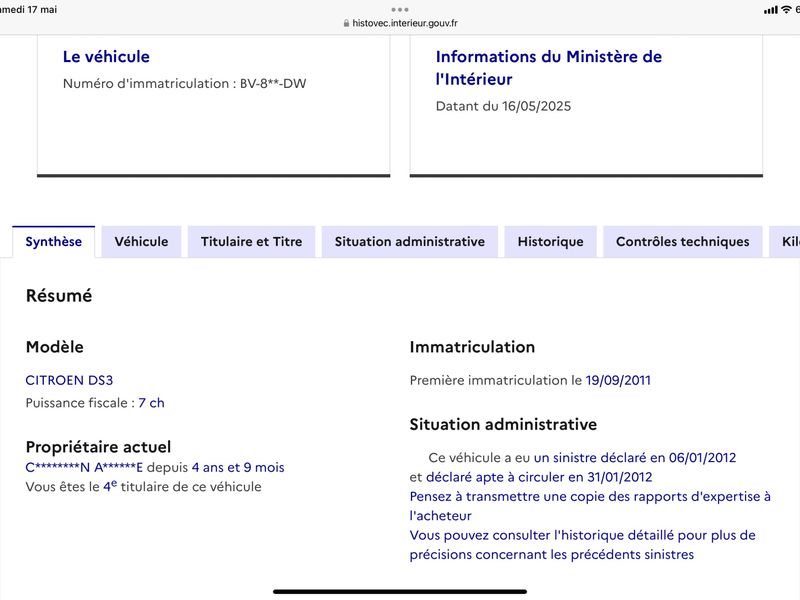Screen dimensions: 800x600
Task: Tap the cellular signal bars icon
Action: click(x=771, y=10)
